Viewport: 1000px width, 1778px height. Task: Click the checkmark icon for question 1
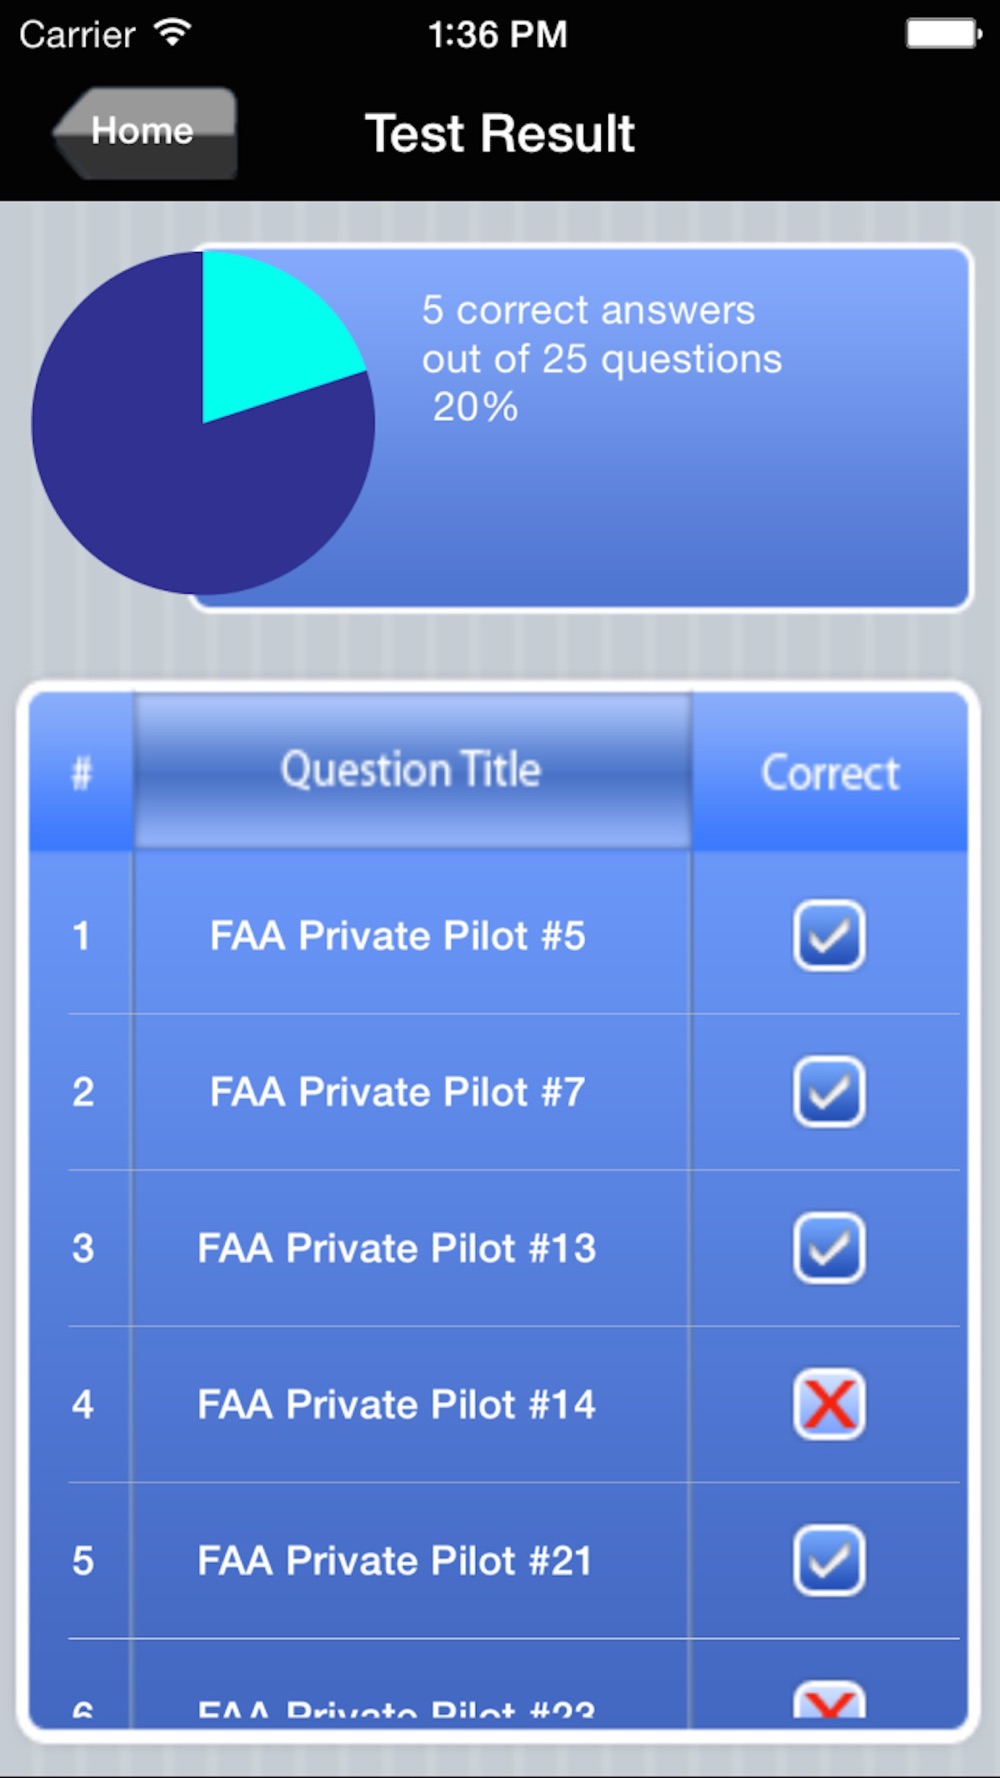click(x=829, y=936)
